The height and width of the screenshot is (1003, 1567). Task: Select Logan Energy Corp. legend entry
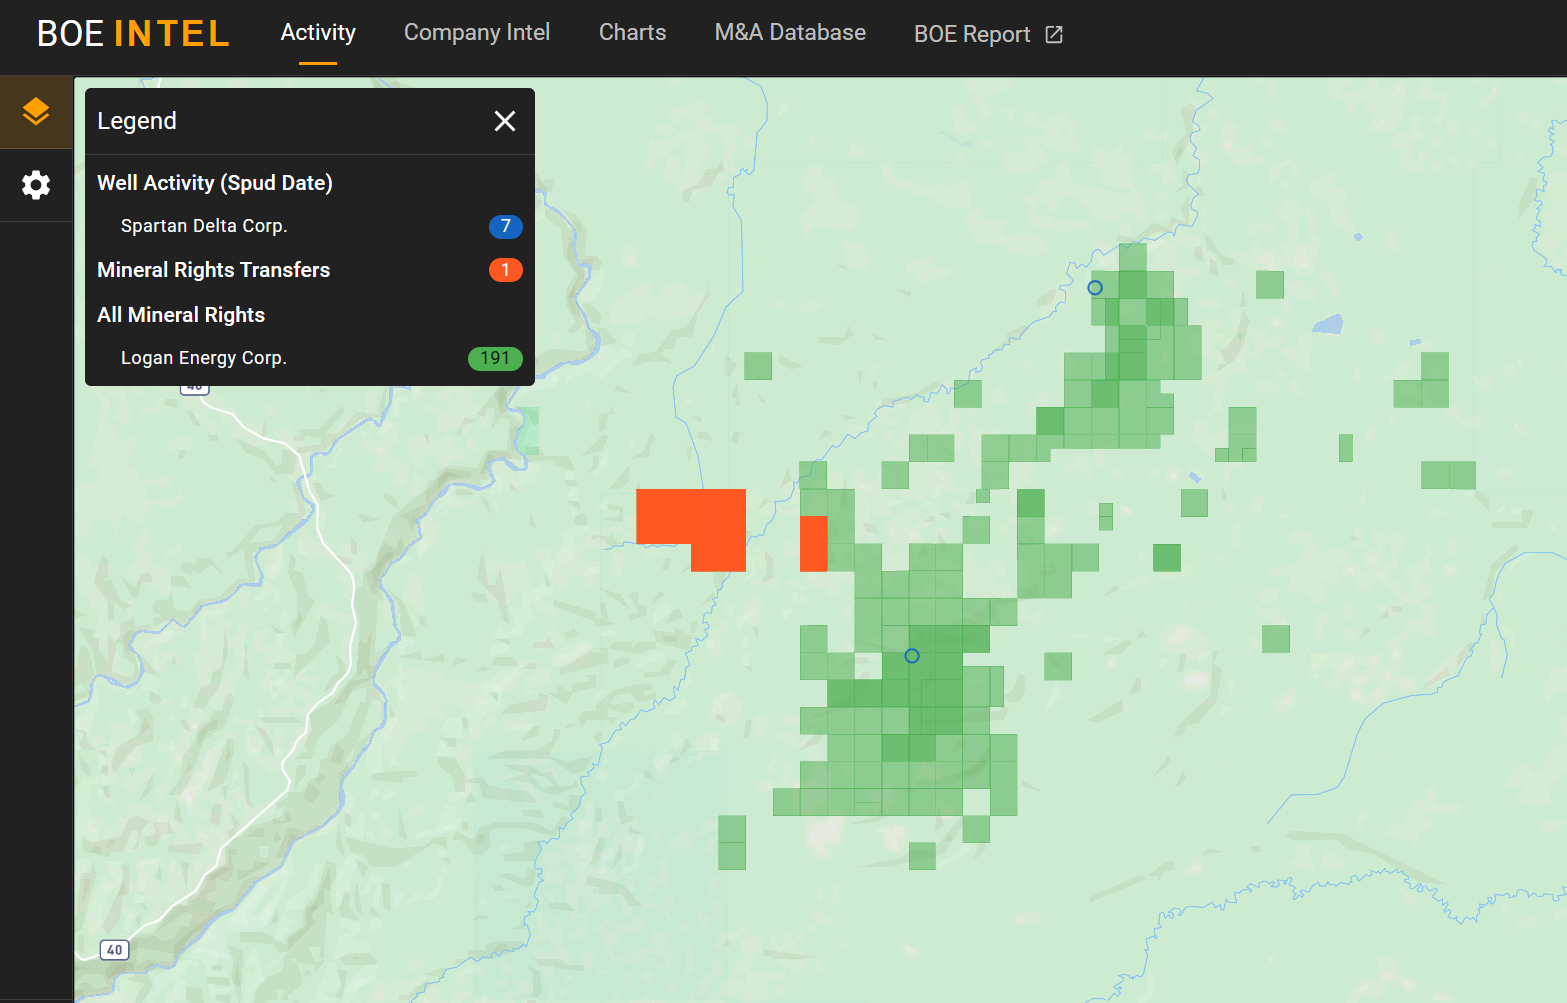click(204, 358)
